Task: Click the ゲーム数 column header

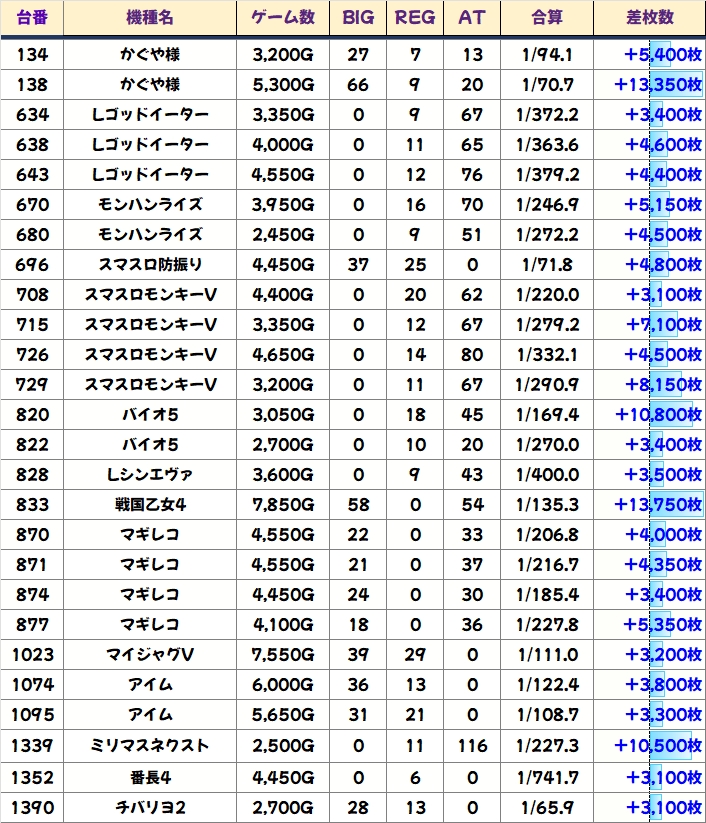Action: [283, 18]
